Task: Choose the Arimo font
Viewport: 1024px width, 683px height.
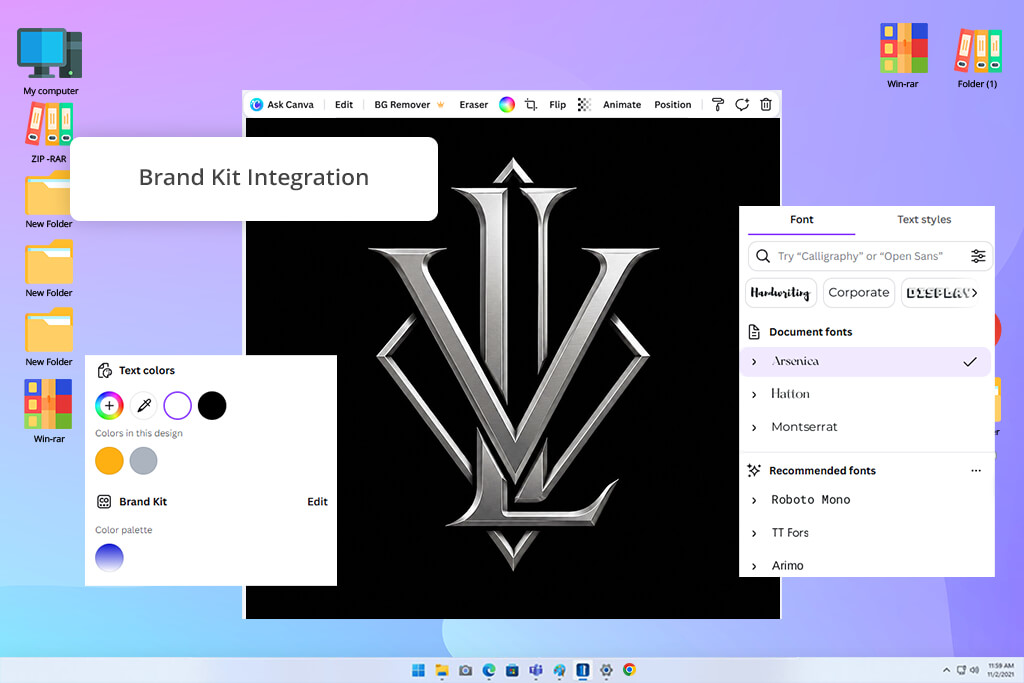Action: pos(788,565)
